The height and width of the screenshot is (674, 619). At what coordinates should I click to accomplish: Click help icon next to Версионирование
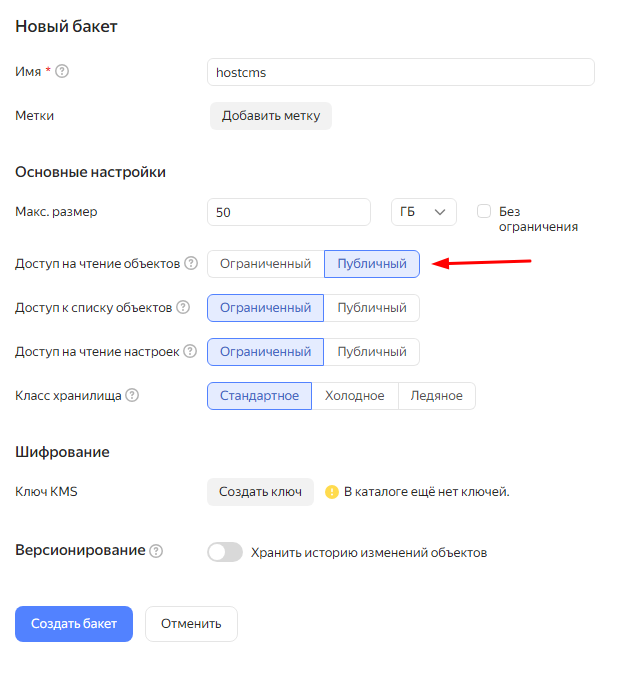point(156,551)
